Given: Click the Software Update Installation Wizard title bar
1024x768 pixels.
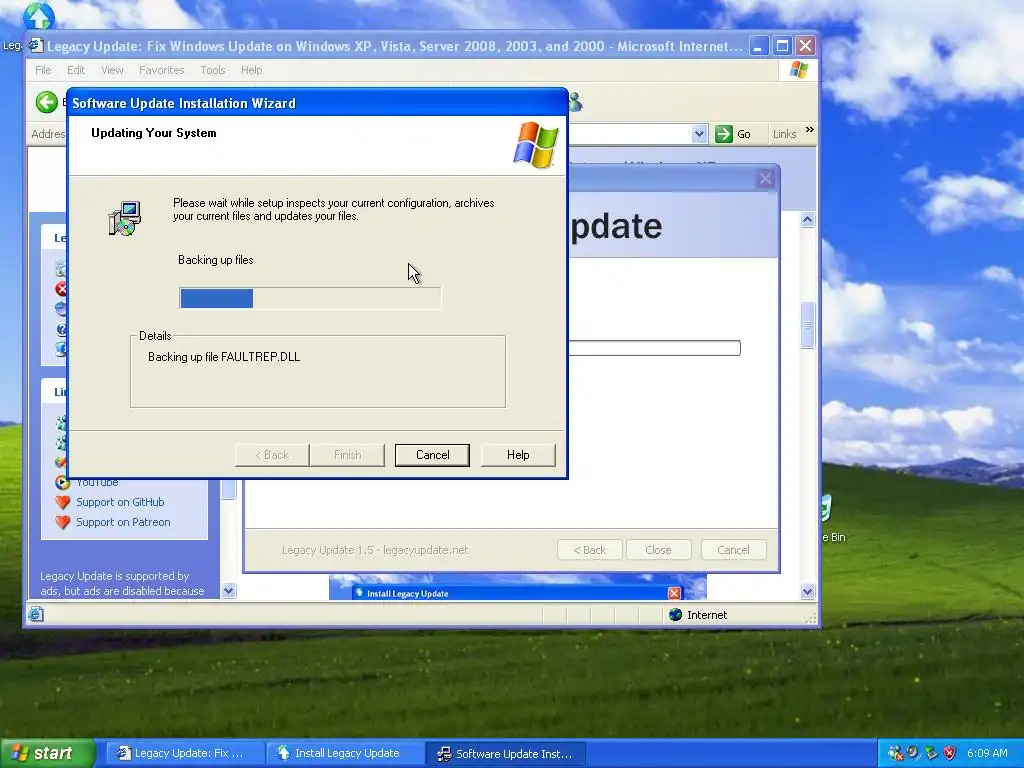Looking at the screenshot, I should coord(317,103).
